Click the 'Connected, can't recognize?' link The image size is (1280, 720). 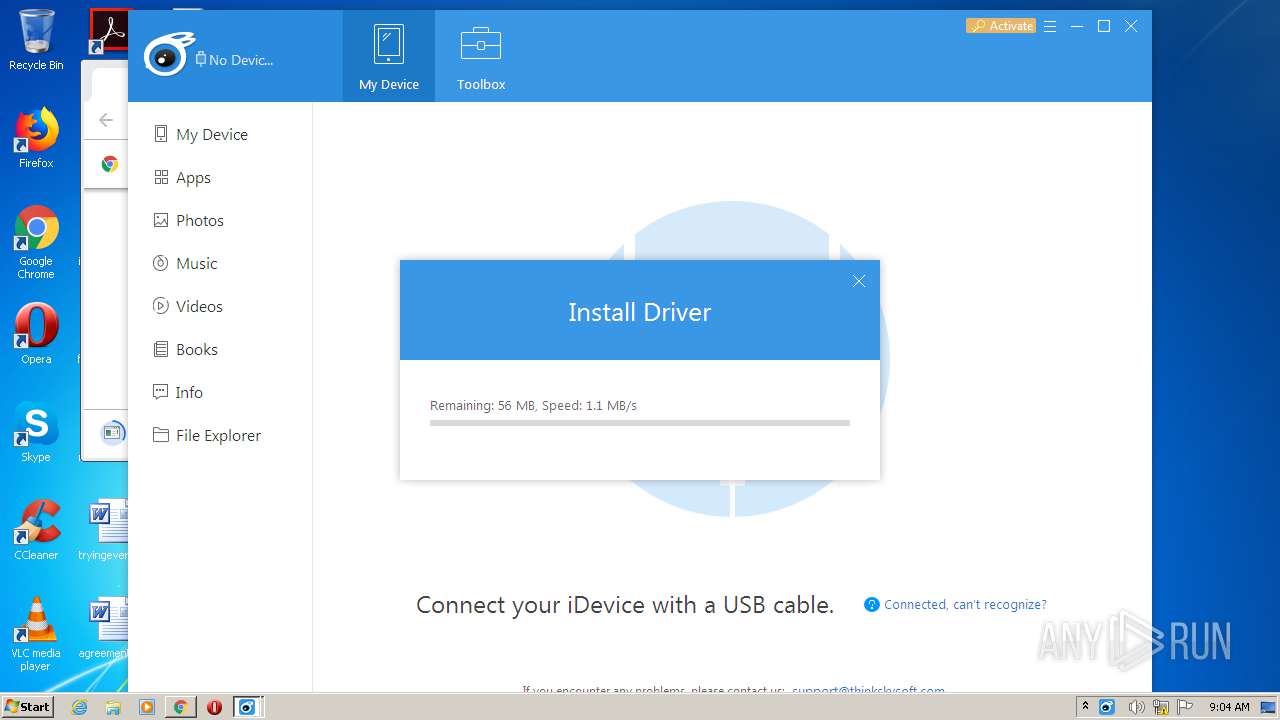coord(965,605)
